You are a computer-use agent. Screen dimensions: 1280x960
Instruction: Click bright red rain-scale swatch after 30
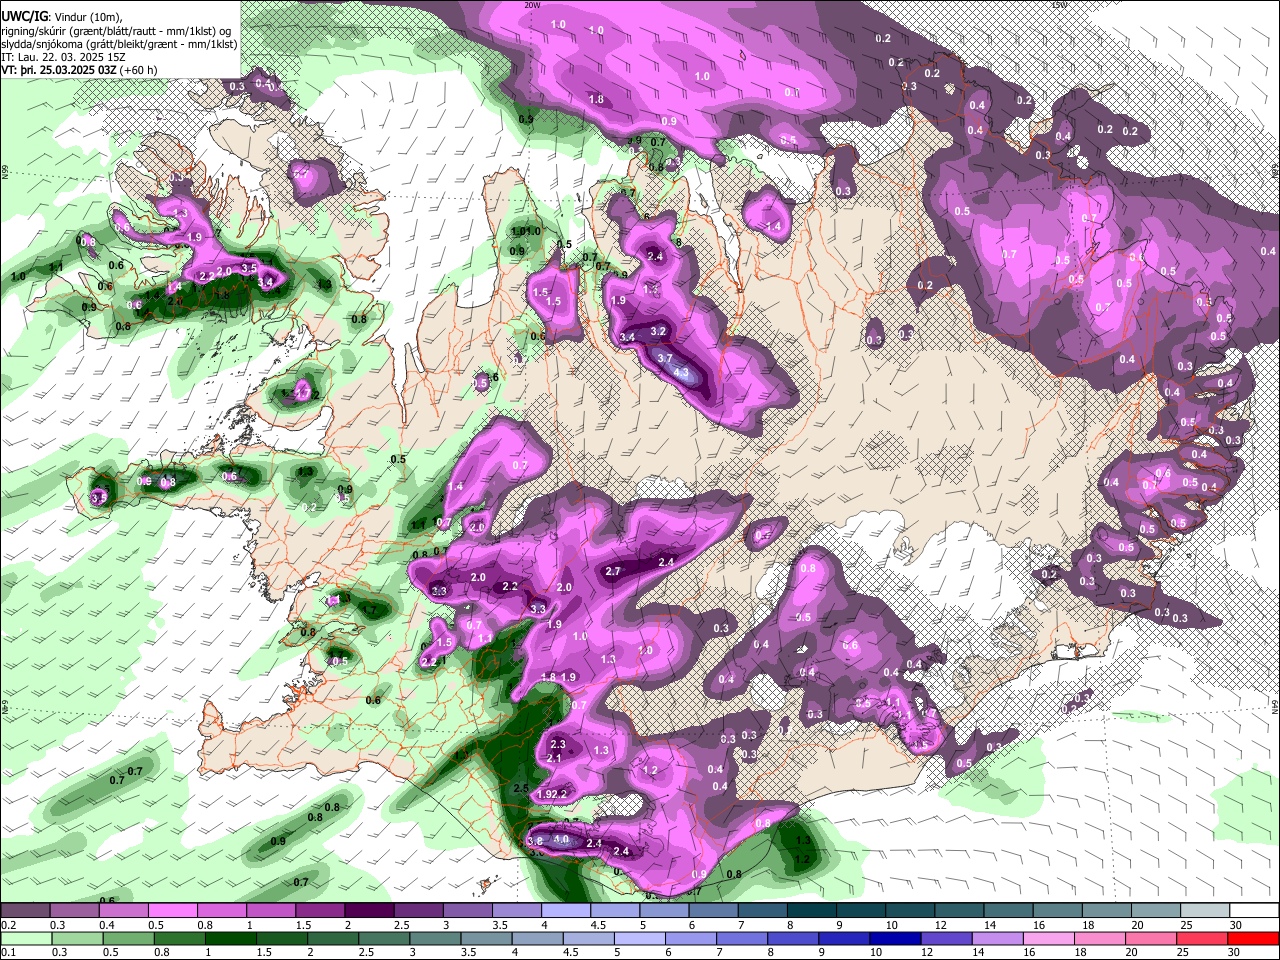coord(1254,938)
